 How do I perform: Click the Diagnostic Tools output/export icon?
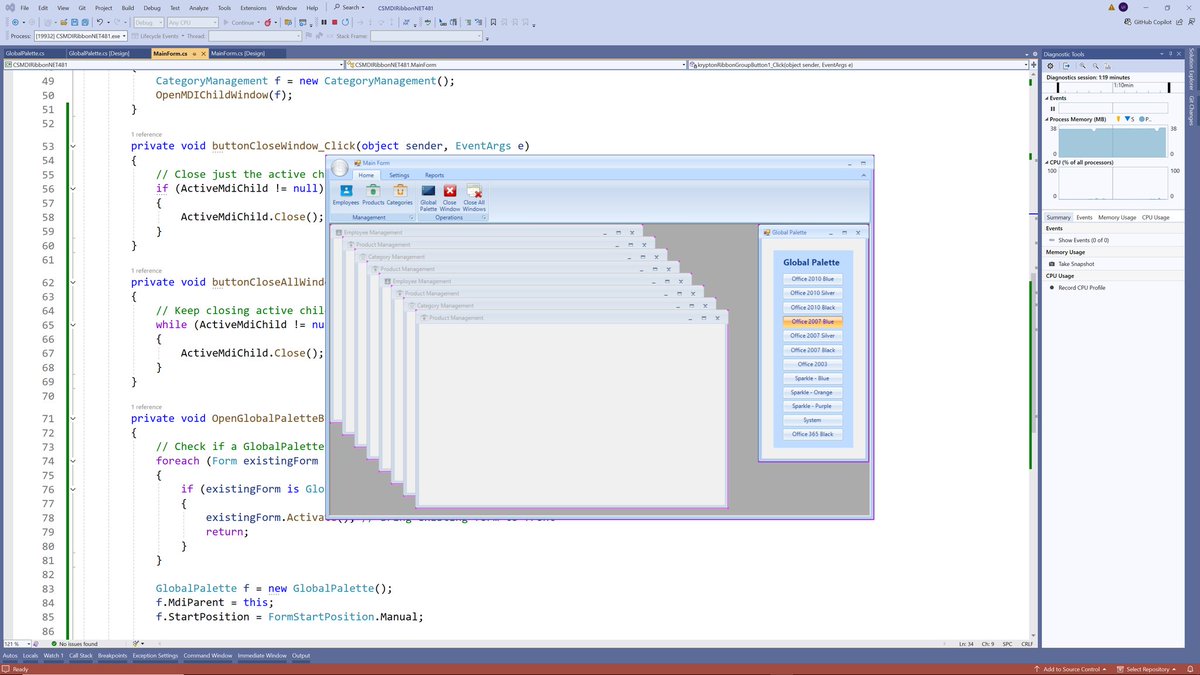coord(1066,65)
